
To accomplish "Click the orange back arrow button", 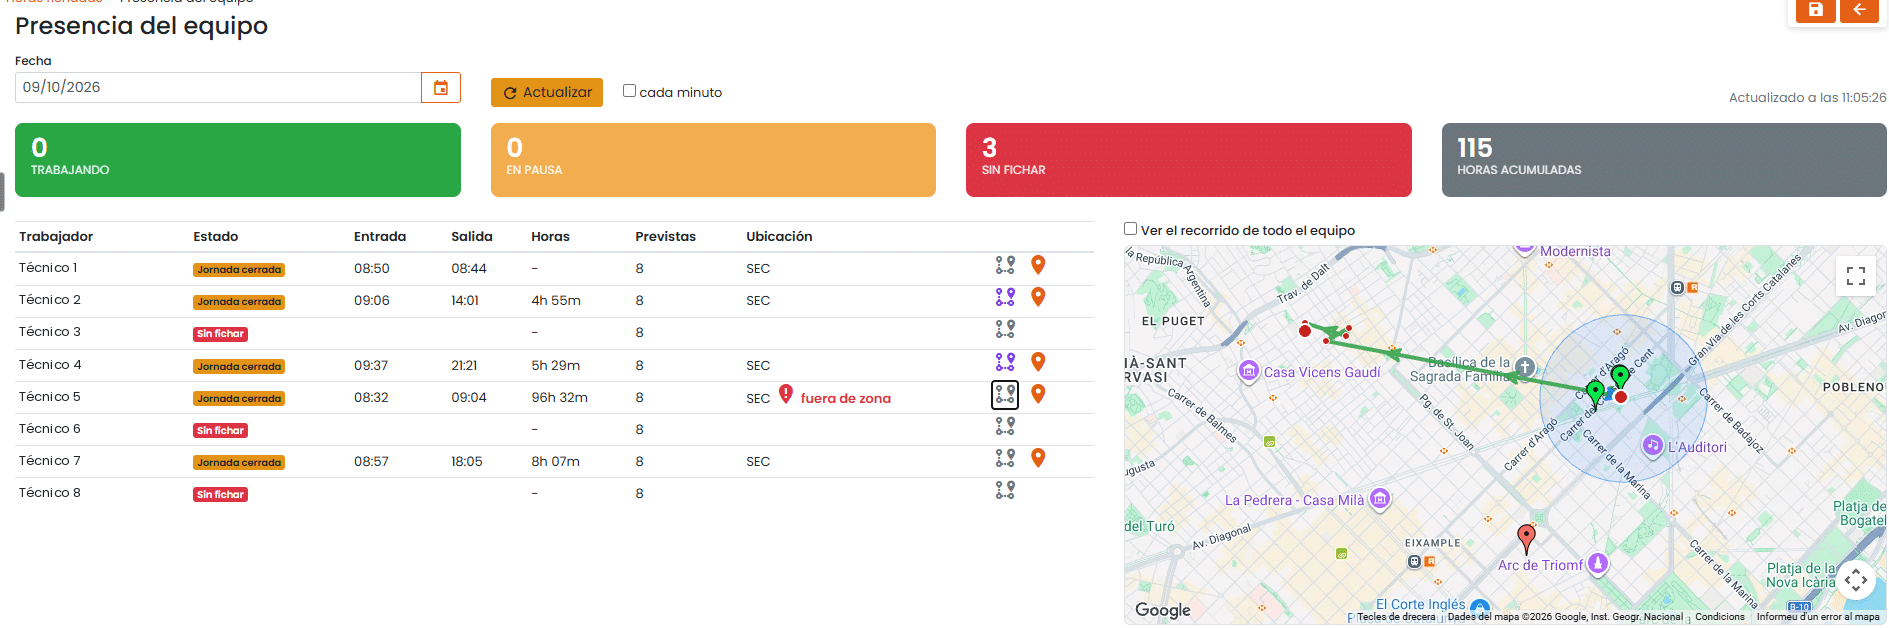I will coord(1859,10).
